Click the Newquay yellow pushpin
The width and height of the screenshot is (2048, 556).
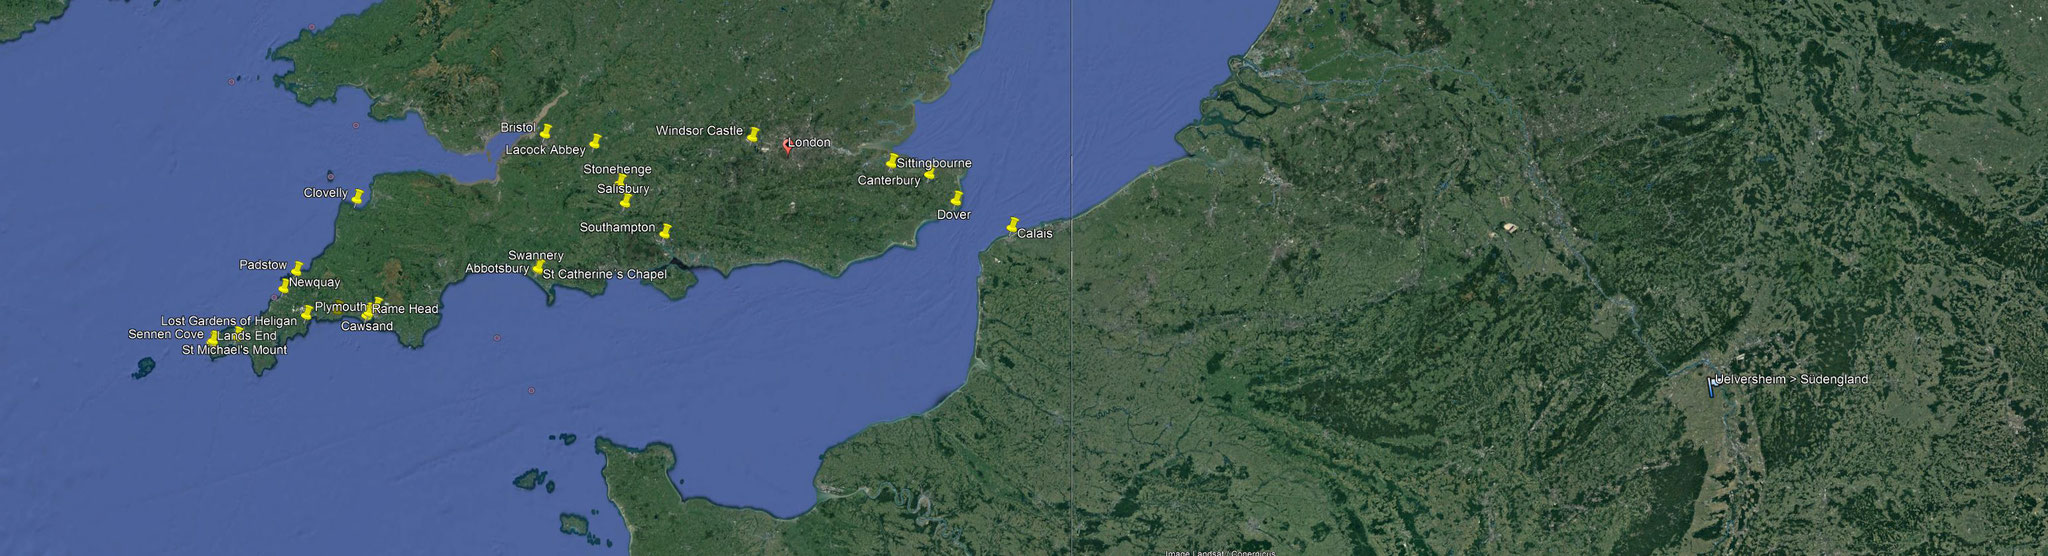click(284, 286)
